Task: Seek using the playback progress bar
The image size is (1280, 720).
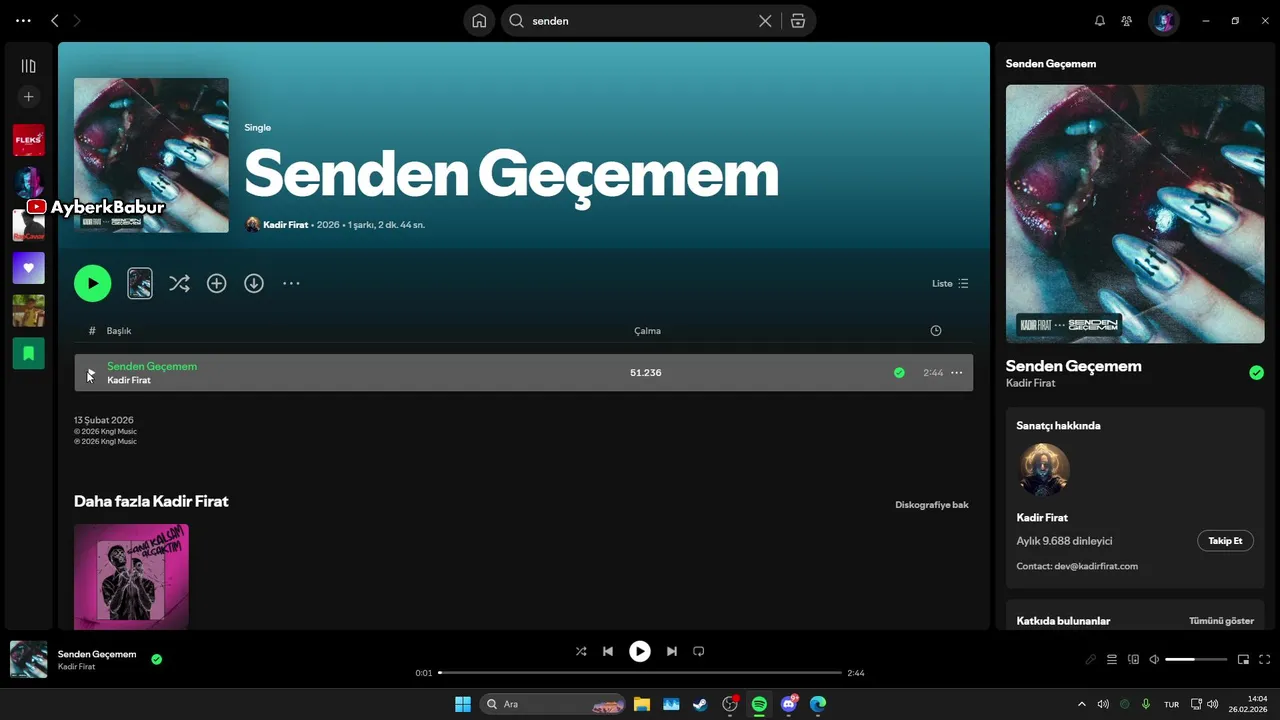Action: (640, 673)
